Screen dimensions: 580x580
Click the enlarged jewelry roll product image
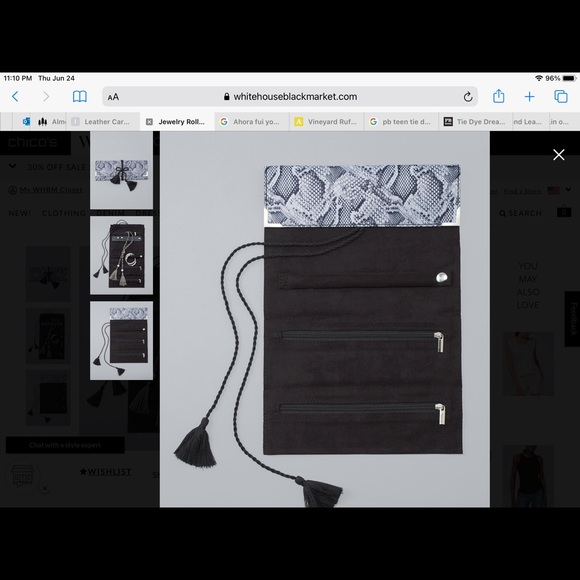pos(325,319)
